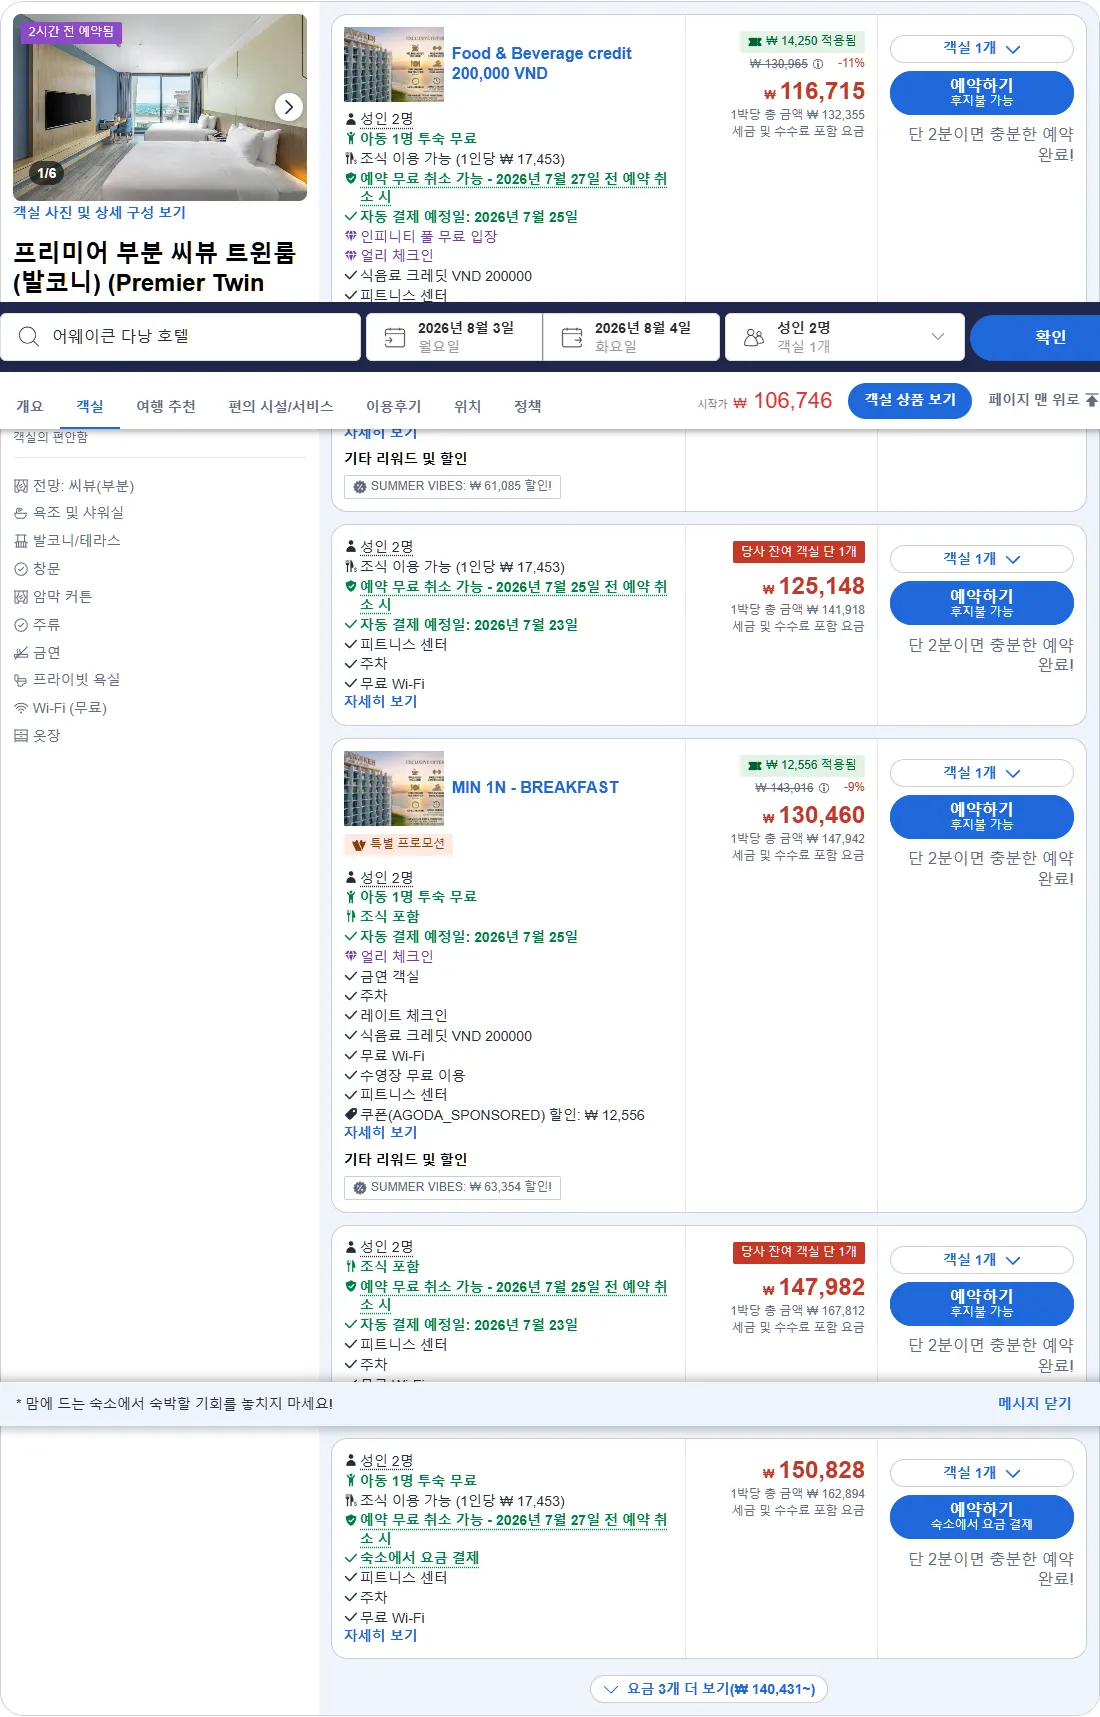Click the SUMMER VIBES ₩63,354 badge icon
This screenshot has width=1100, height=1717.
click(x=360, y=1188)
